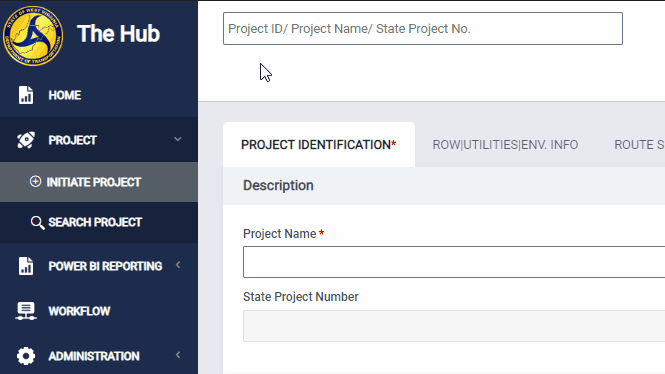Click the Project rocket icon
The image size is (665, 374).
26,140
